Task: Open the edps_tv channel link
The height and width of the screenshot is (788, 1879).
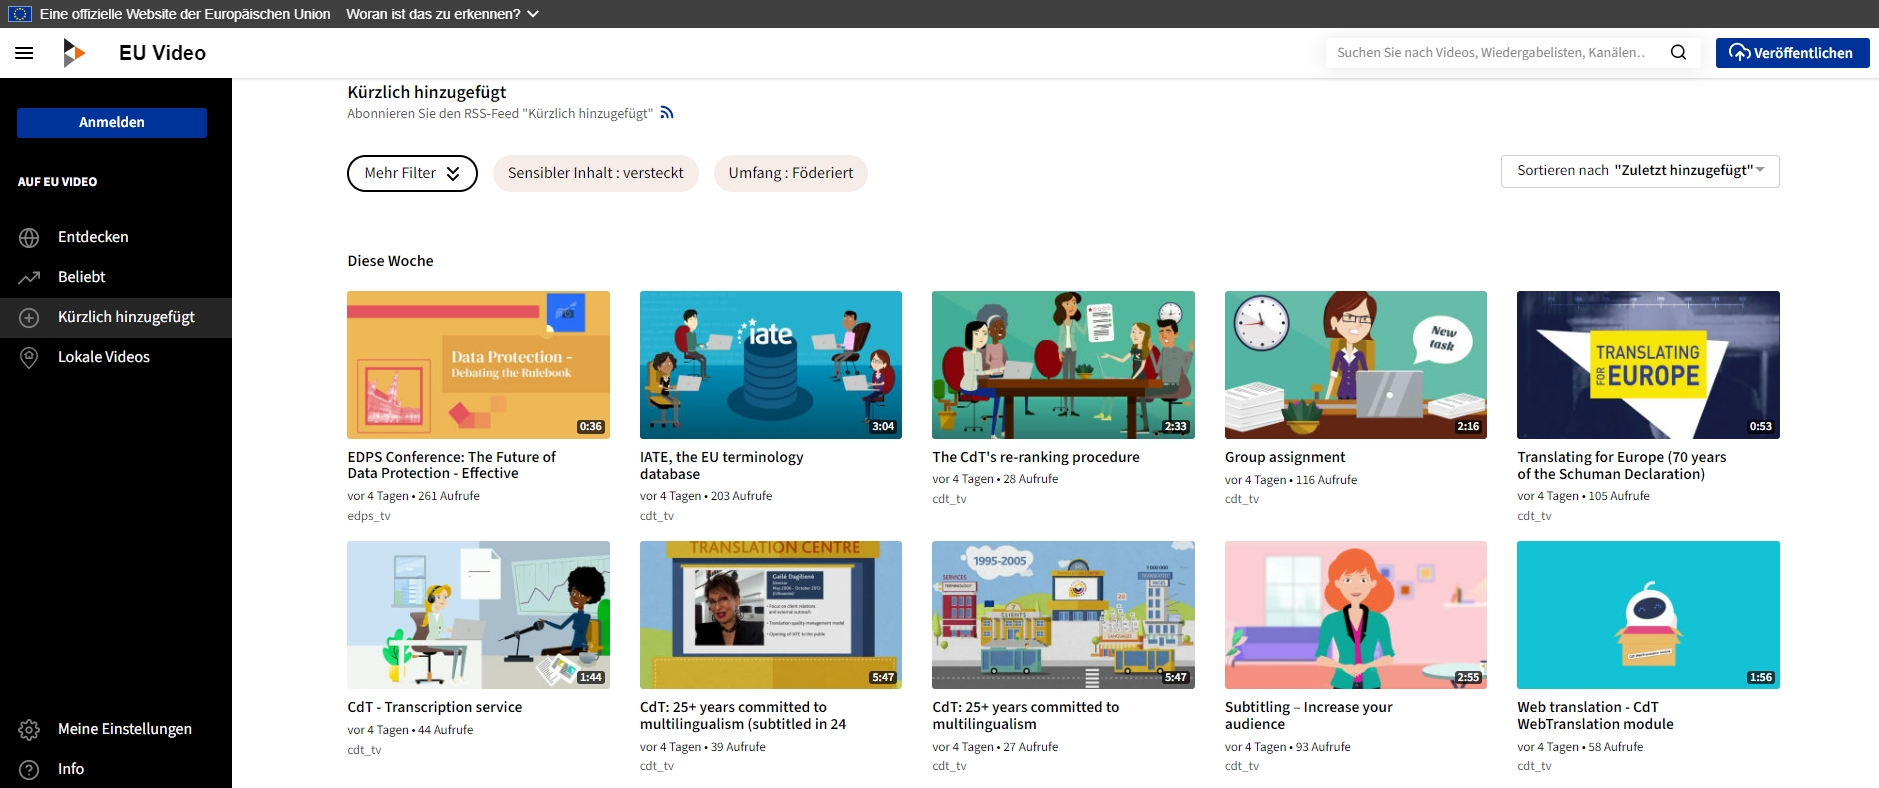Action: tap(369, 516)
